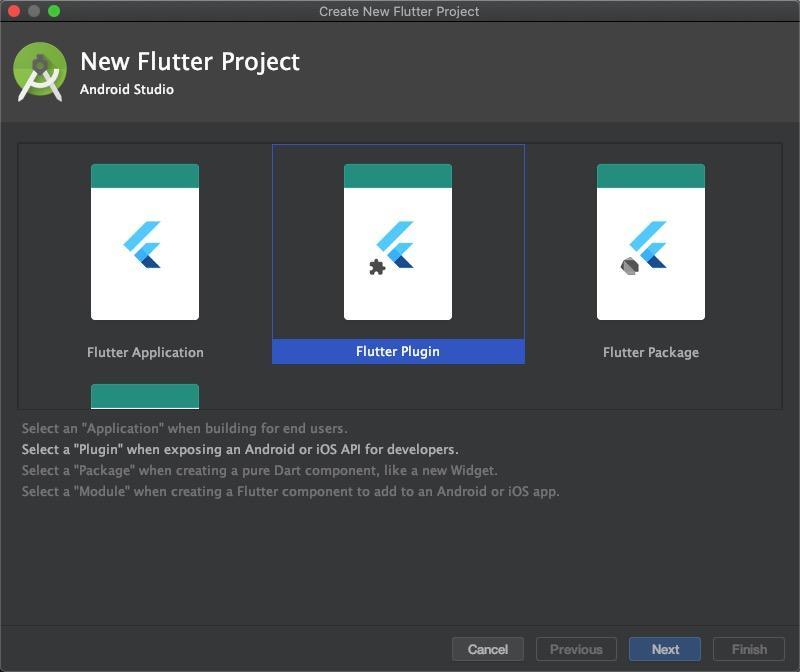
Task: Click the green zoom window button
Action: pyautogui.click(x=54, y=11)
